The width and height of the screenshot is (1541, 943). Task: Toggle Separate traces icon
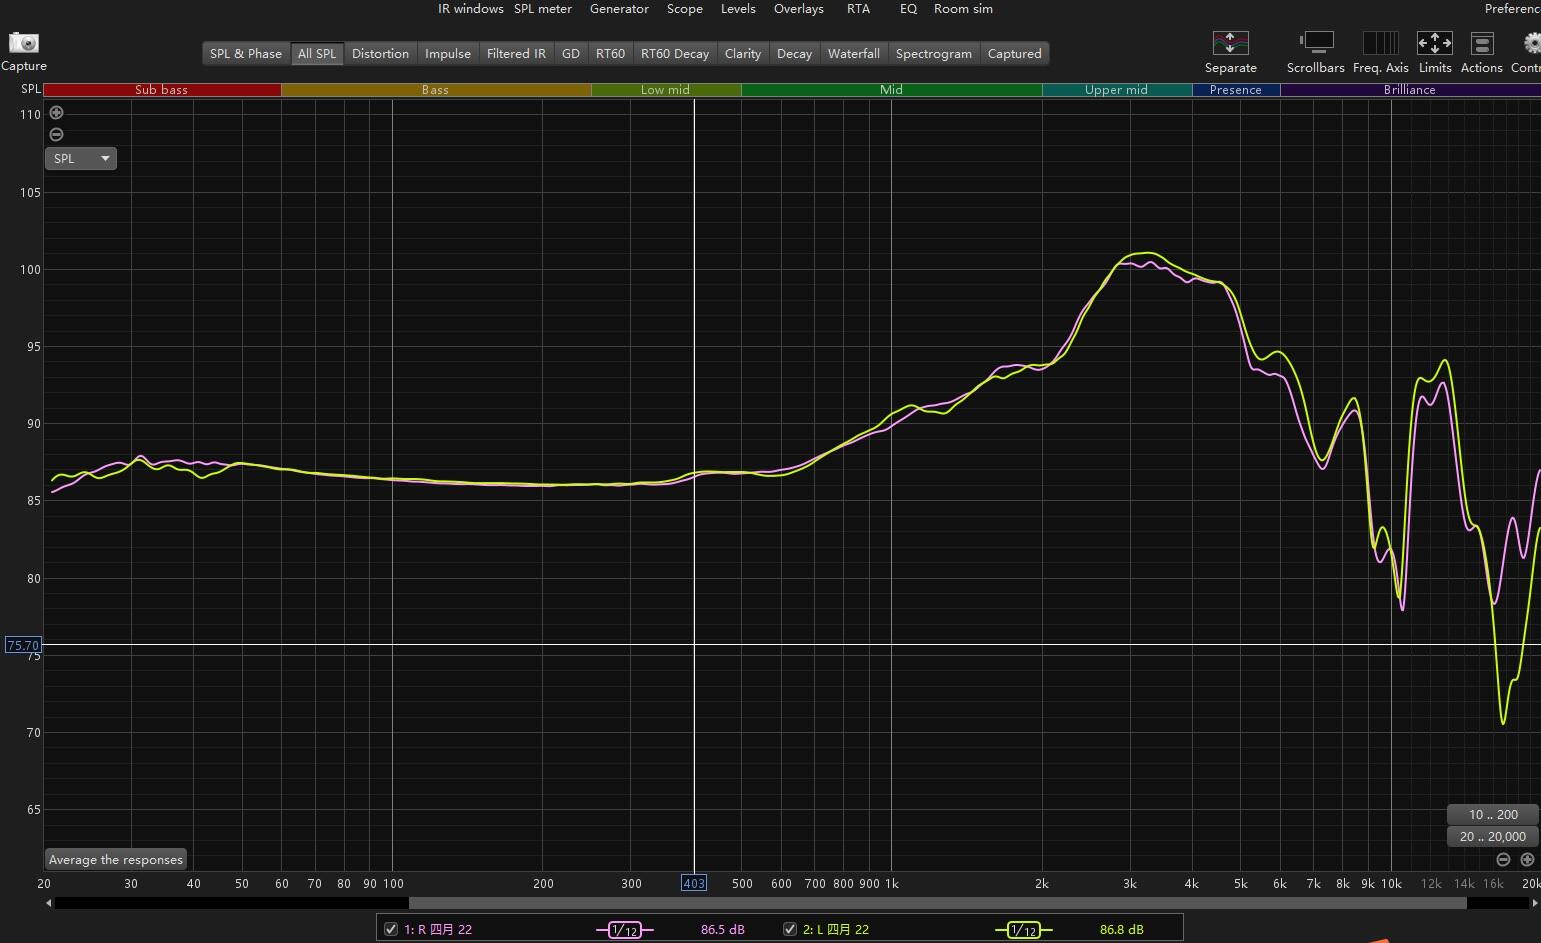click(1230, 43)
